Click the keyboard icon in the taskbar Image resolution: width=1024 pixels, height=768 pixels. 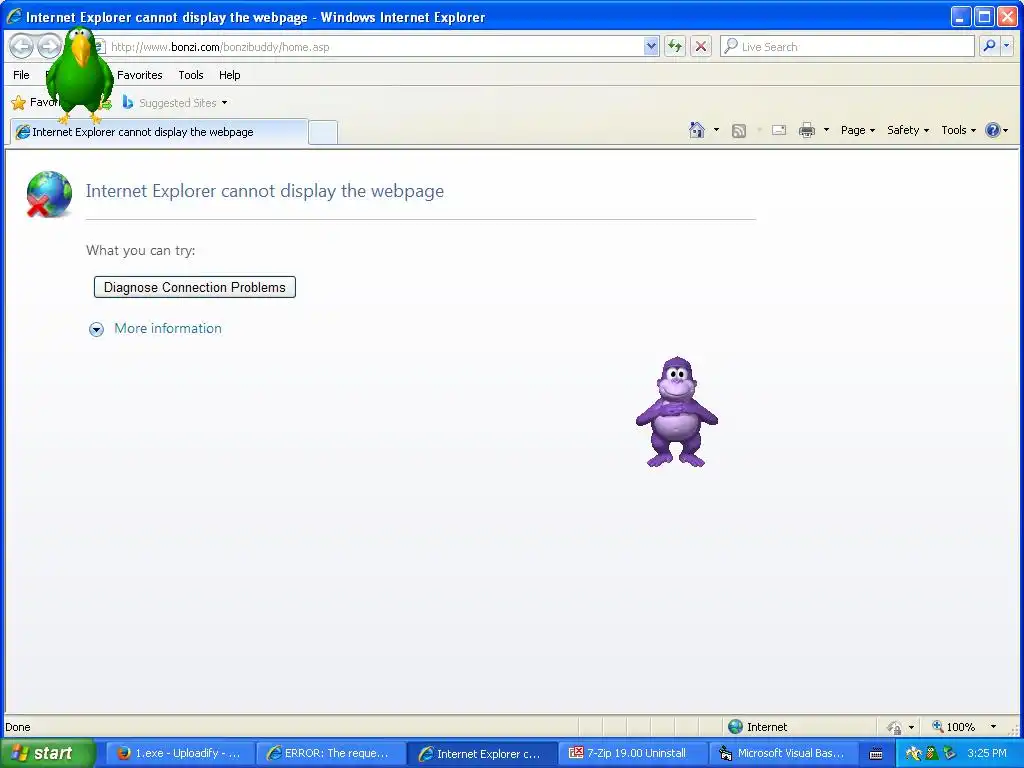[x=876, y=754]
